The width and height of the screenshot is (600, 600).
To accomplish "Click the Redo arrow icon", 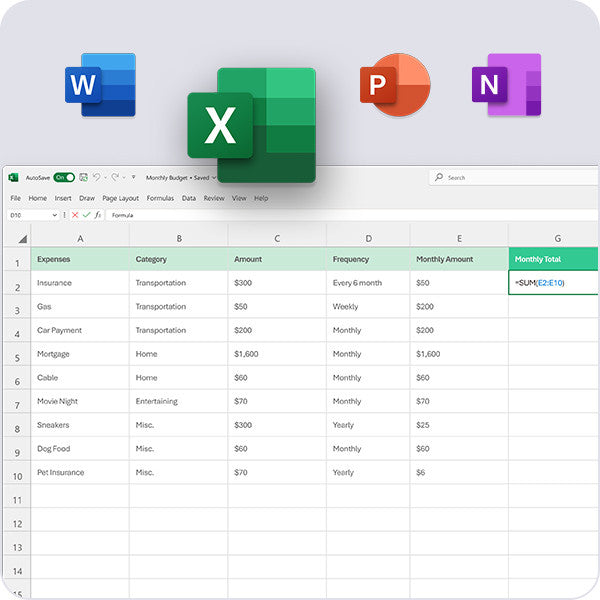I will pyautogui.click(x=116, y=178).
